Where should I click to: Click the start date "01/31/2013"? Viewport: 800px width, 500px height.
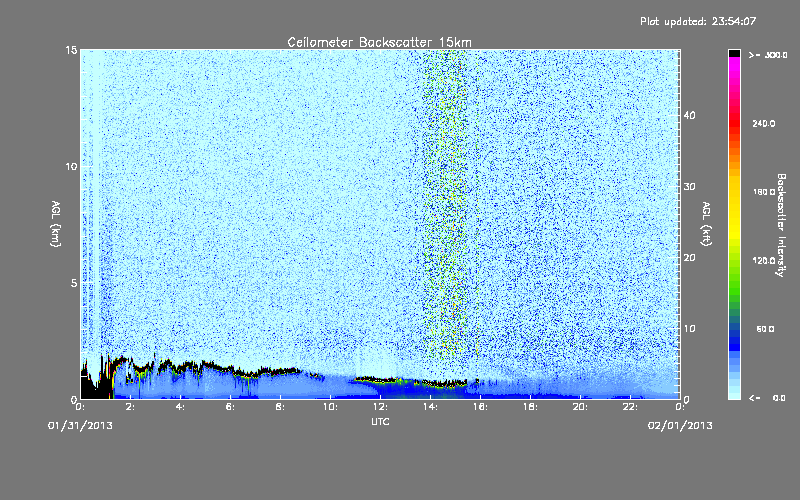80,426
